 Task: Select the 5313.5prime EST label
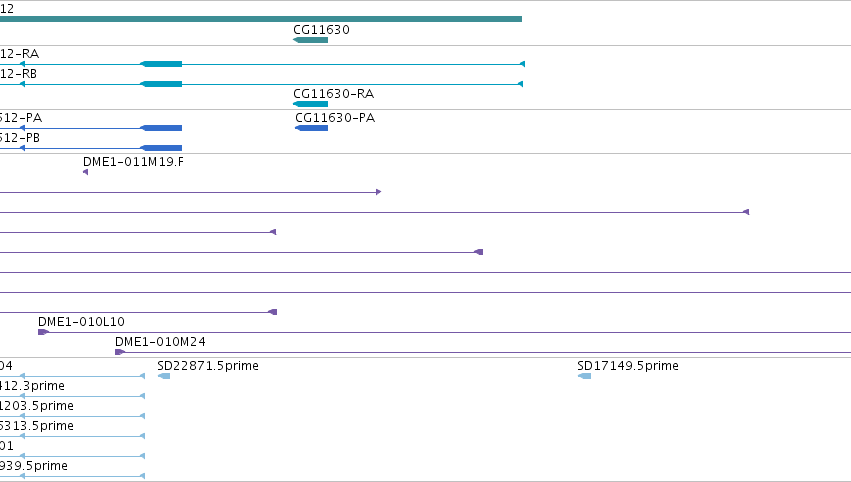coord(36,426)
